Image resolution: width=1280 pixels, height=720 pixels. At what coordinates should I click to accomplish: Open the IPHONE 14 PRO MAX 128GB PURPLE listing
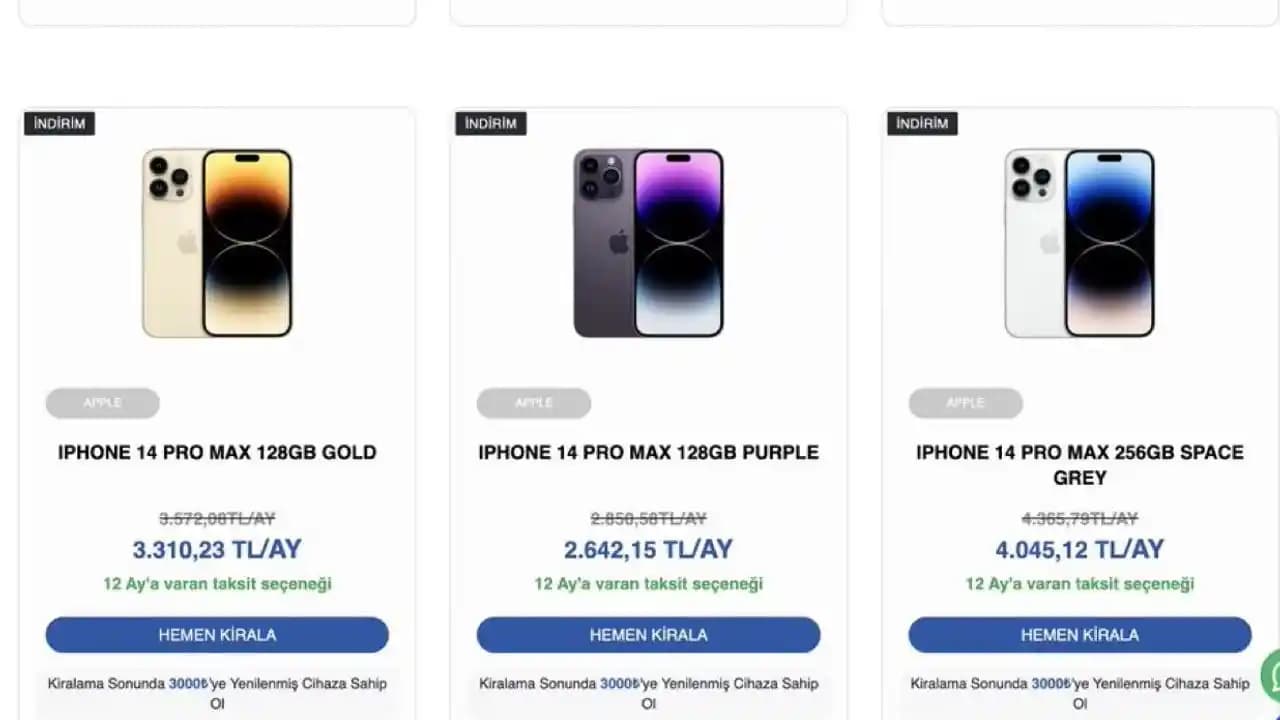tap(648, 452)
